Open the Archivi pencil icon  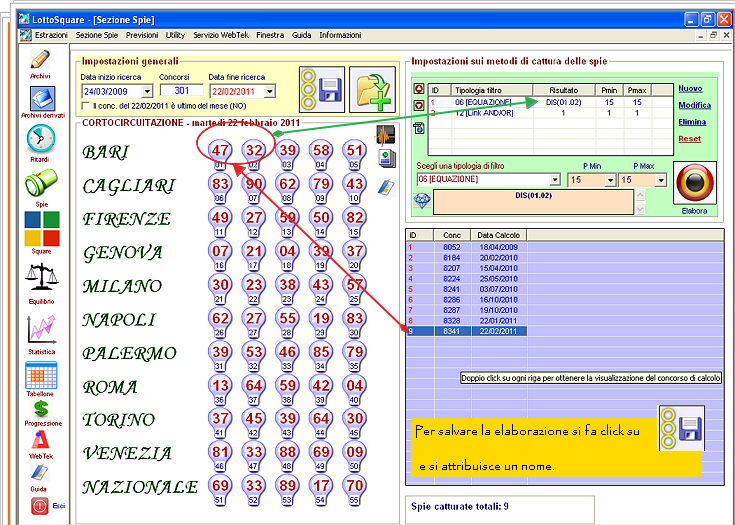coord(40,60)
